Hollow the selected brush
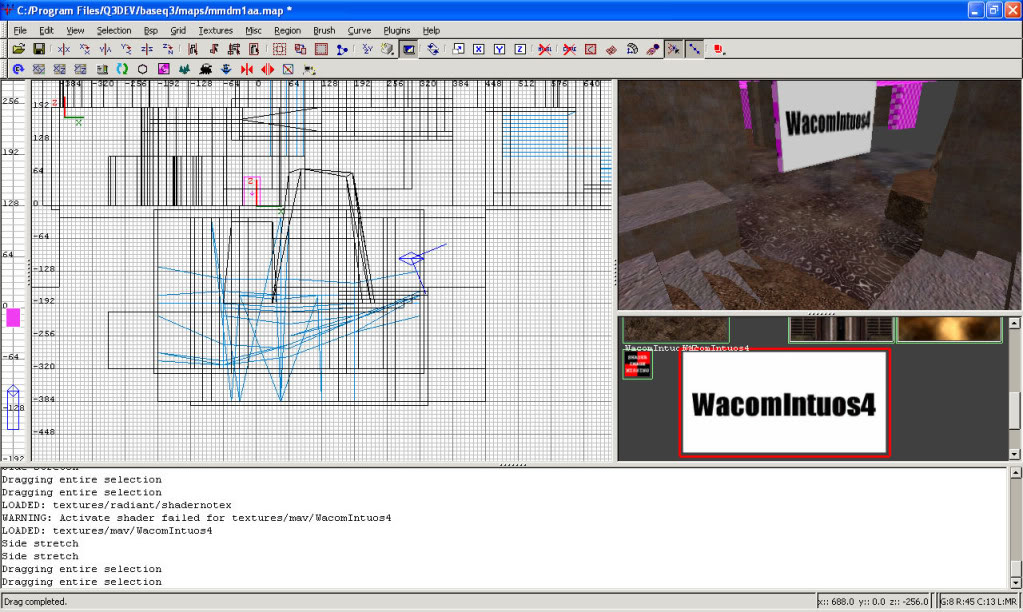This screenshot has height=612, width=1023. [x=323, y=48]
